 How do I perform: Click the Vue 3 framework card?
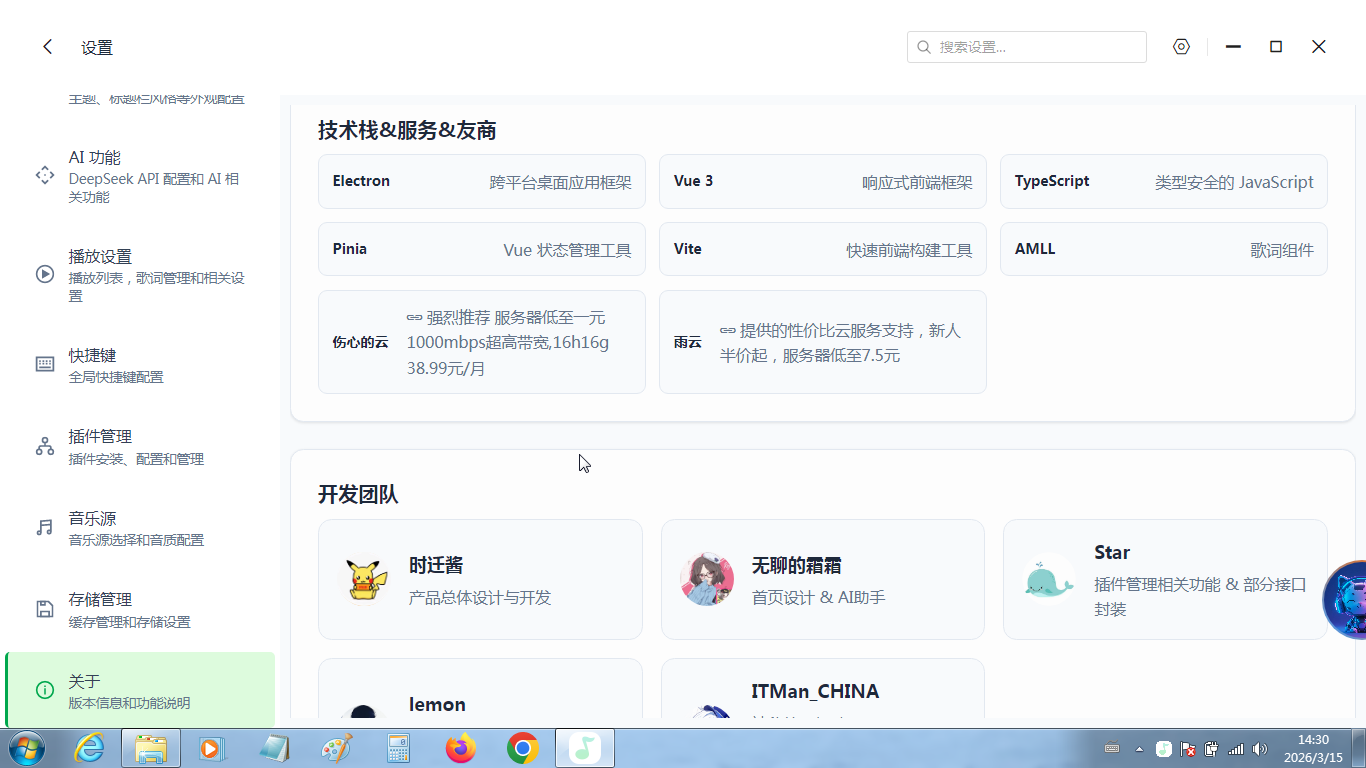pyautogui.click(x=822, y=182)
